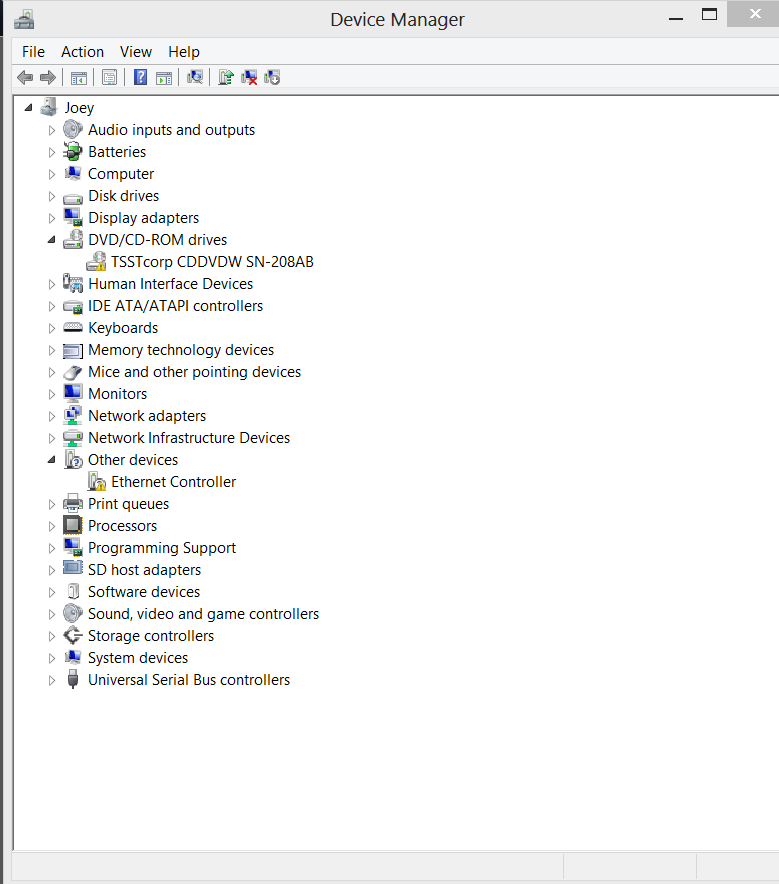Collapse the Joey root node
Screen dimensions: 779x884
click(x=28, y=107)
